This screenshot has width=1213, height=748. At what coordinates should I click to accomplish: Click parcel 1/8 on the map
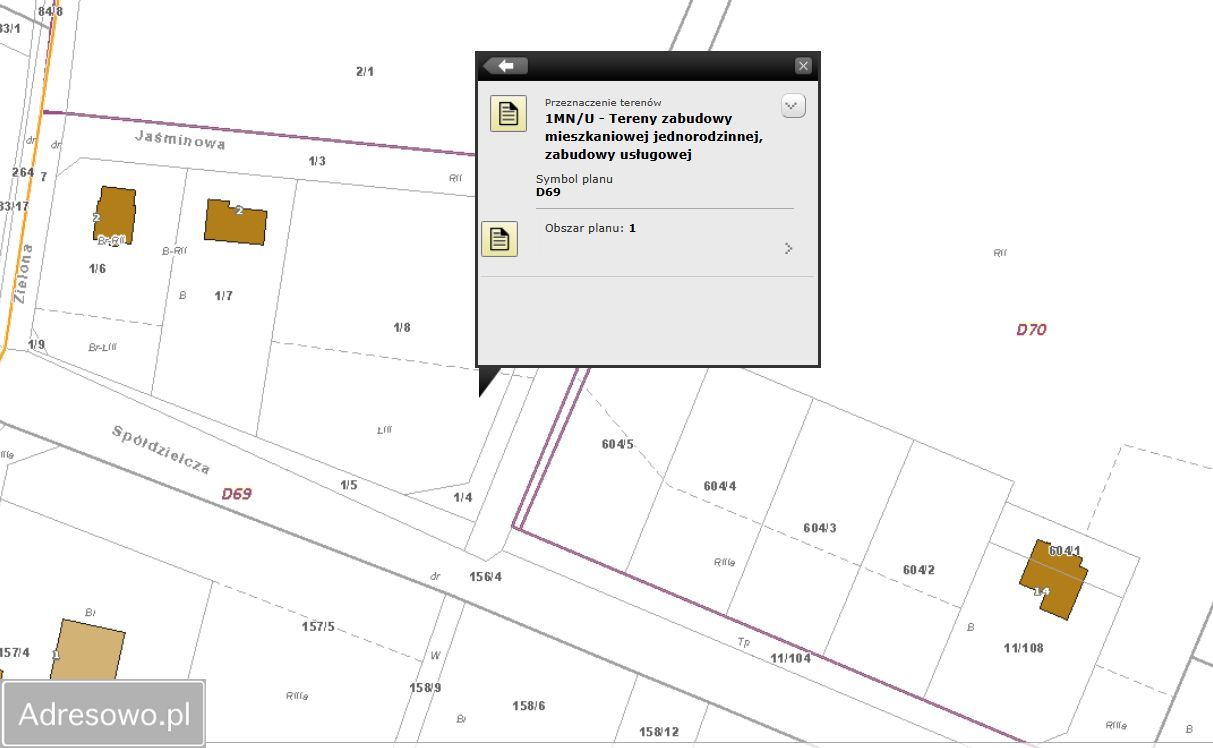tap(401, 328)
